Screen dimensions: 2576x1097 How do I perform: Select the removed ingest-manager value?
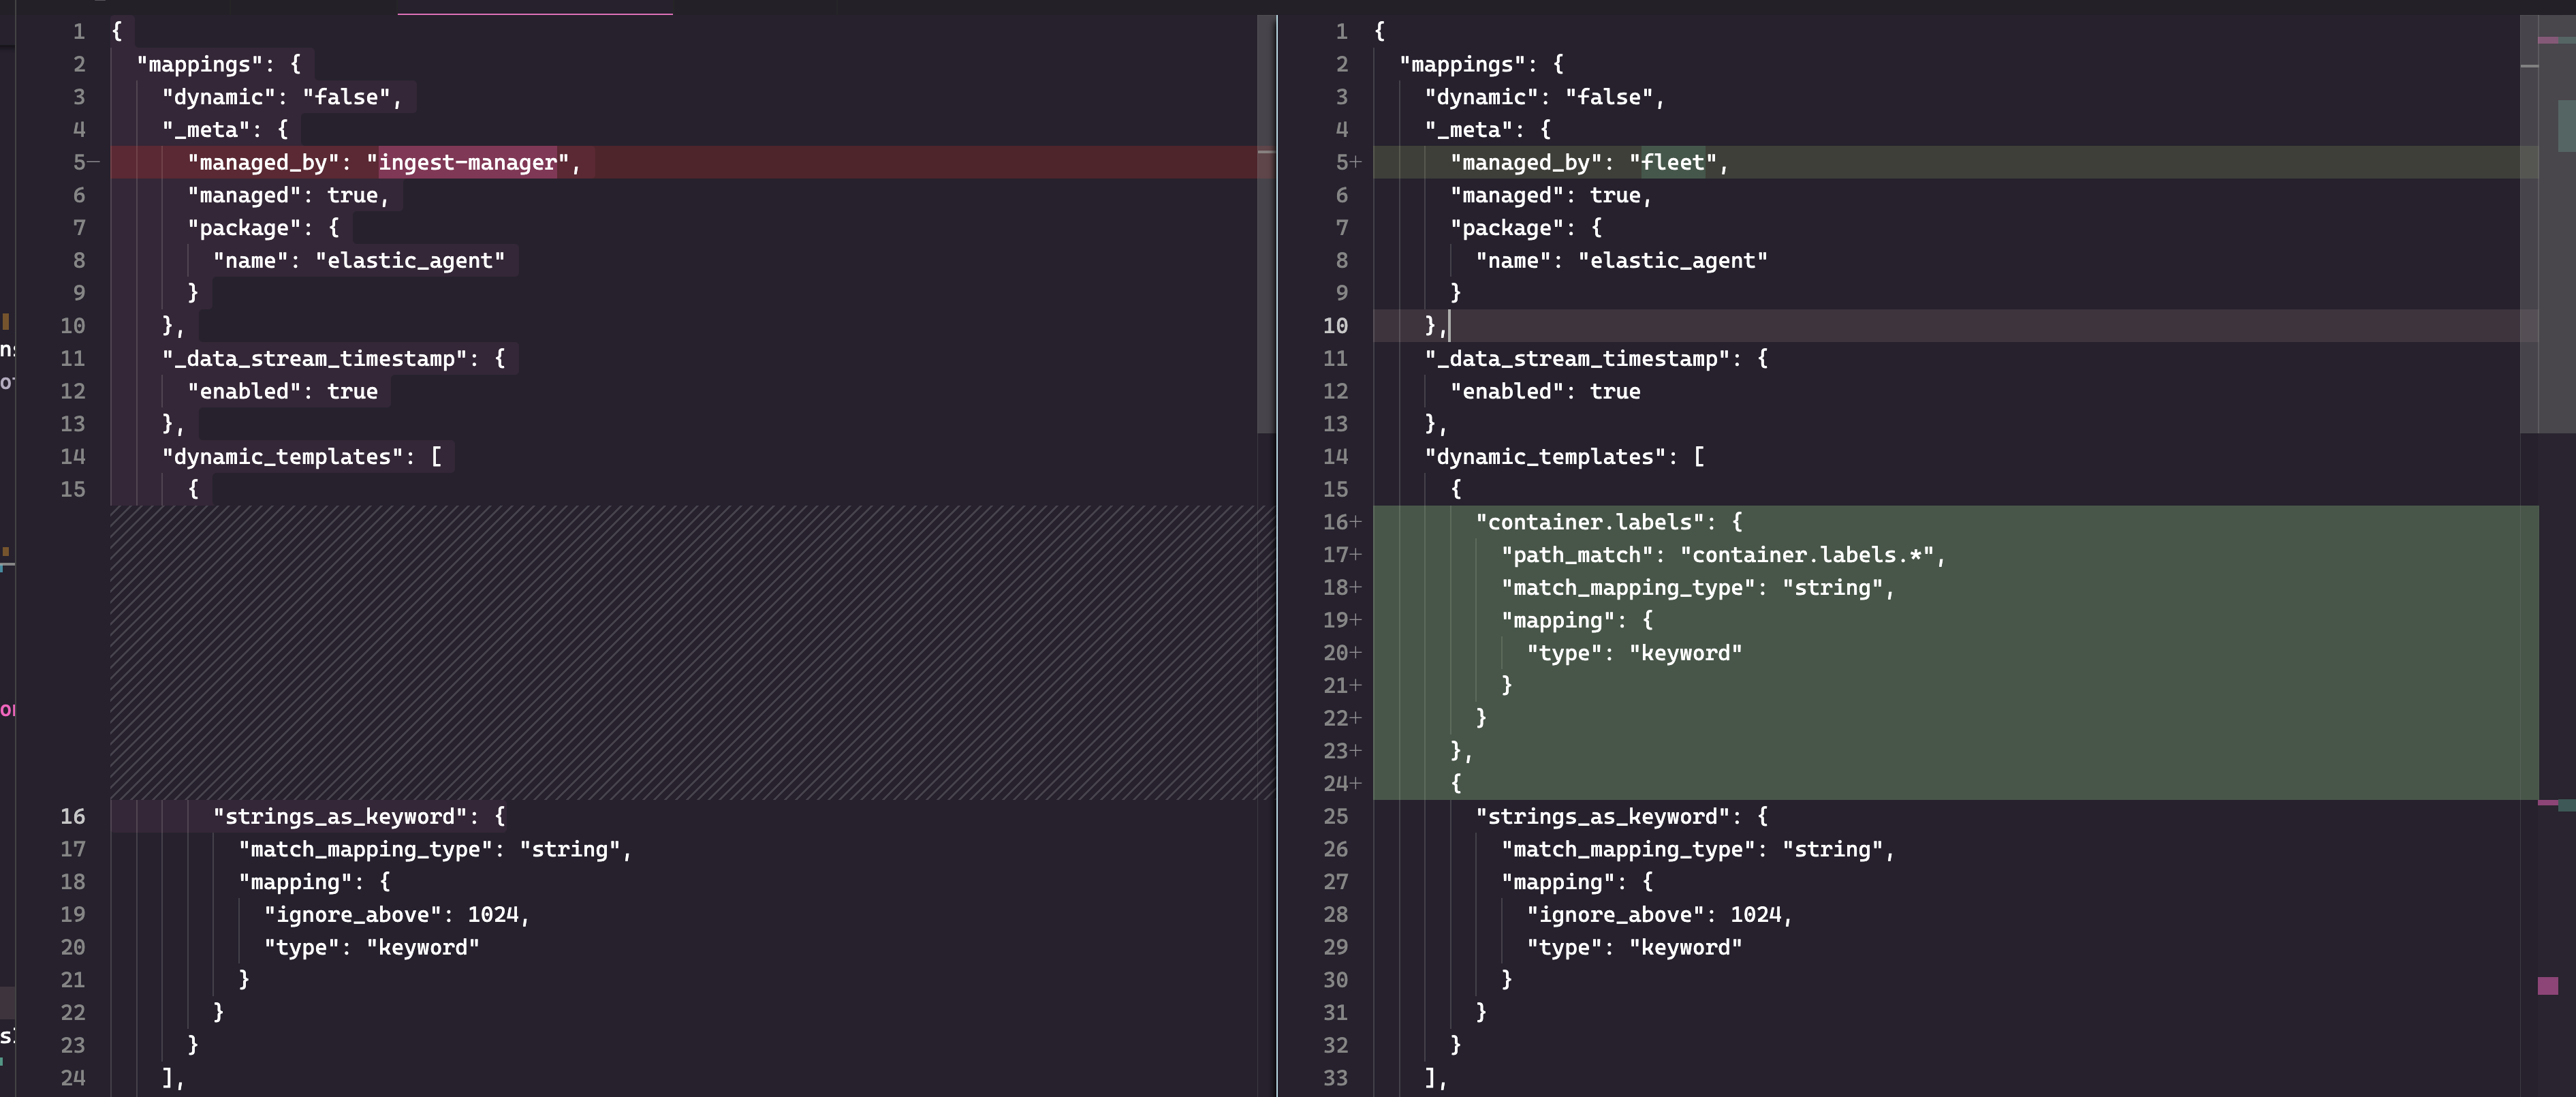466,162
